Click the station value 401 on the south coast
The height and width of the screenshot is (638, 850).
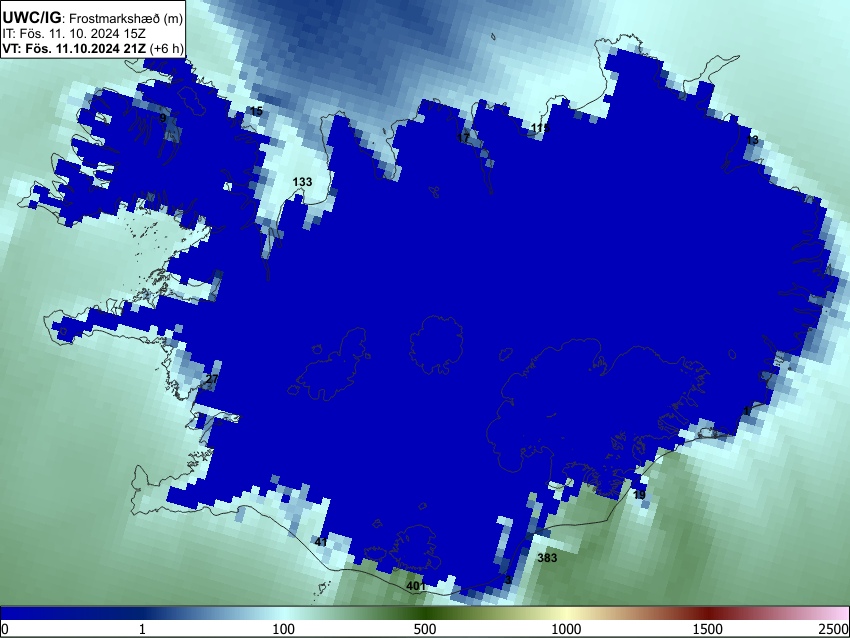pyautogui.click(x=416, y=586)
